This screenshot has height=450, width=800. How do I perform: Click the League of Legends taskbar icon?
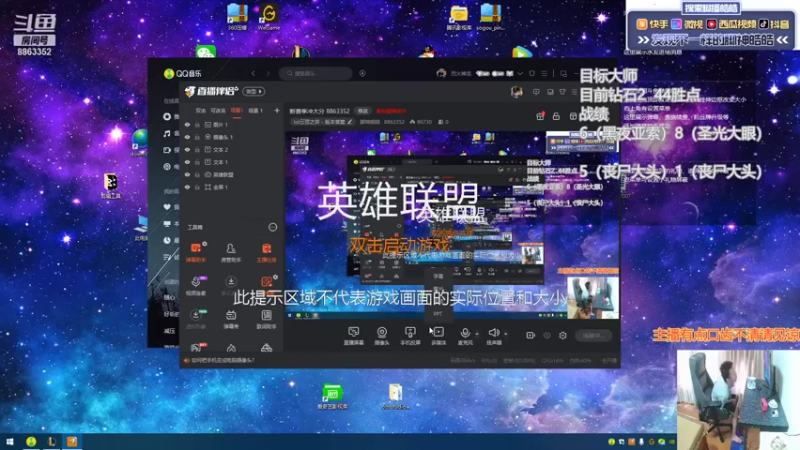(52, 442)
